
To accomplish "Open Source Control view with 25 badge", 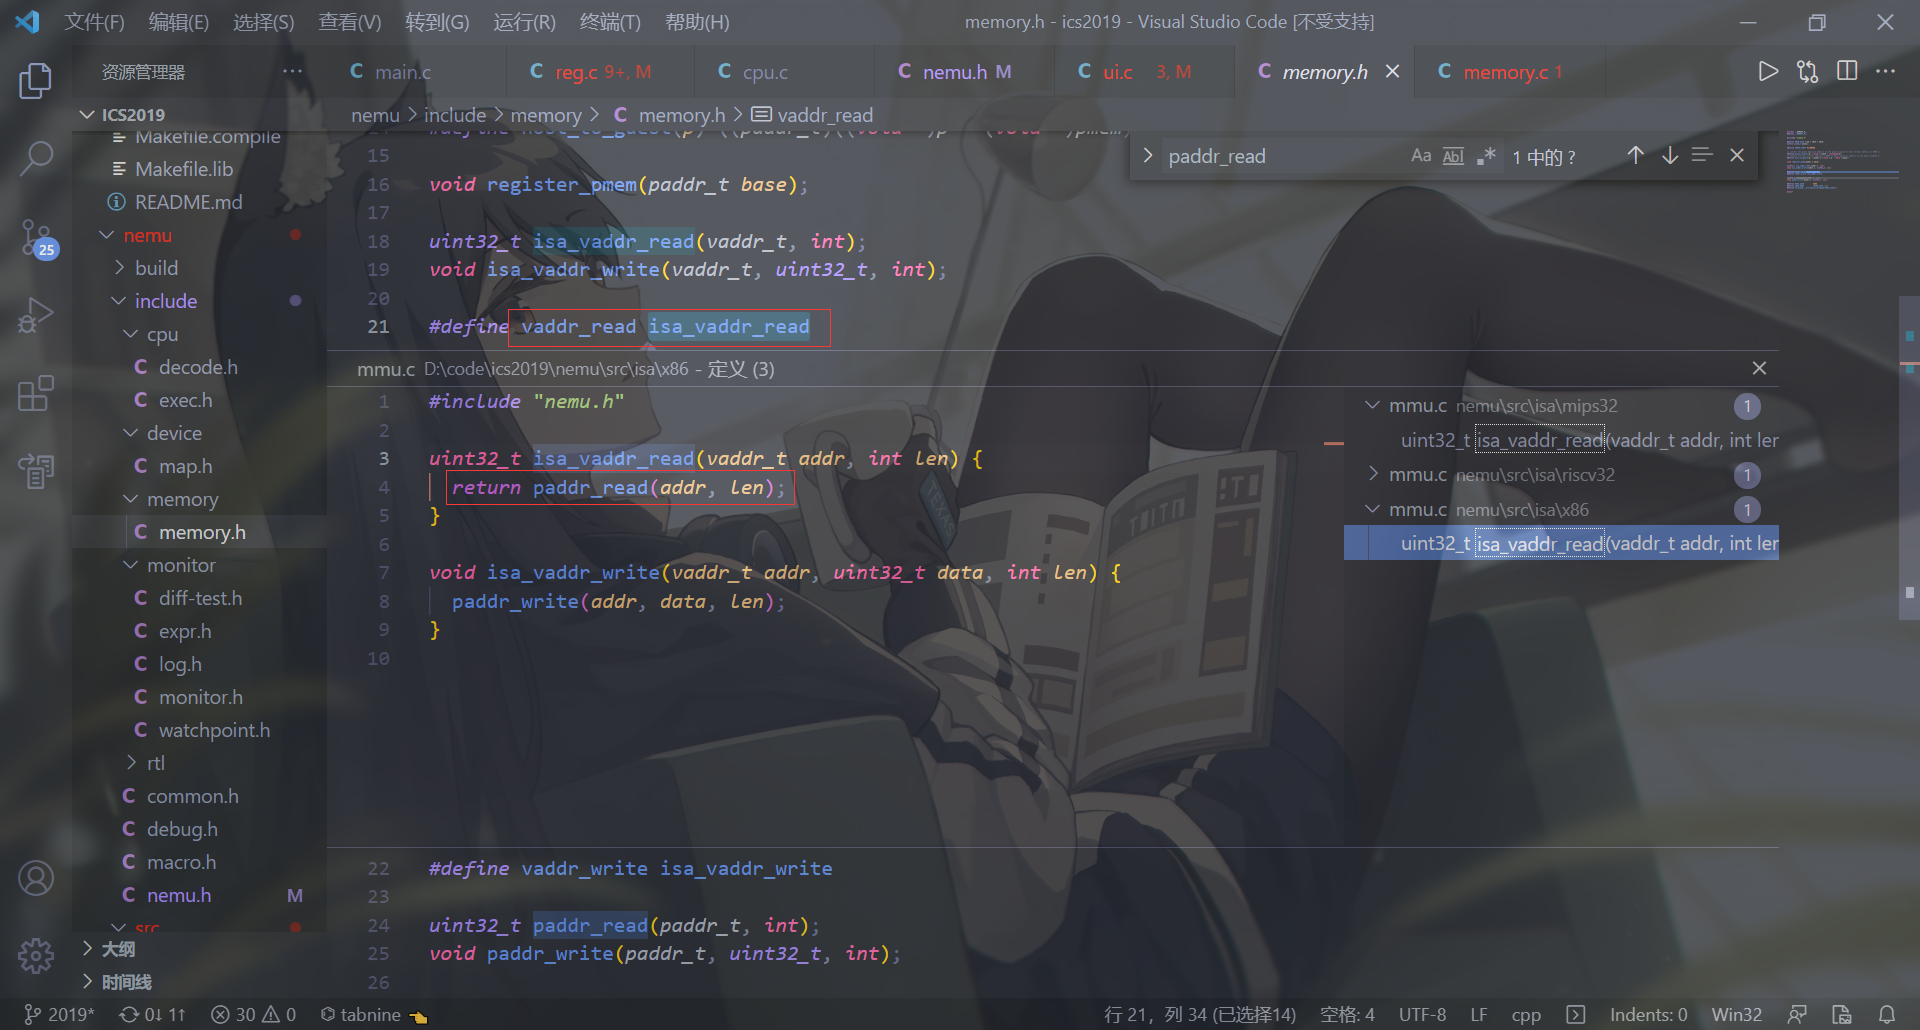I will point(38,238).
